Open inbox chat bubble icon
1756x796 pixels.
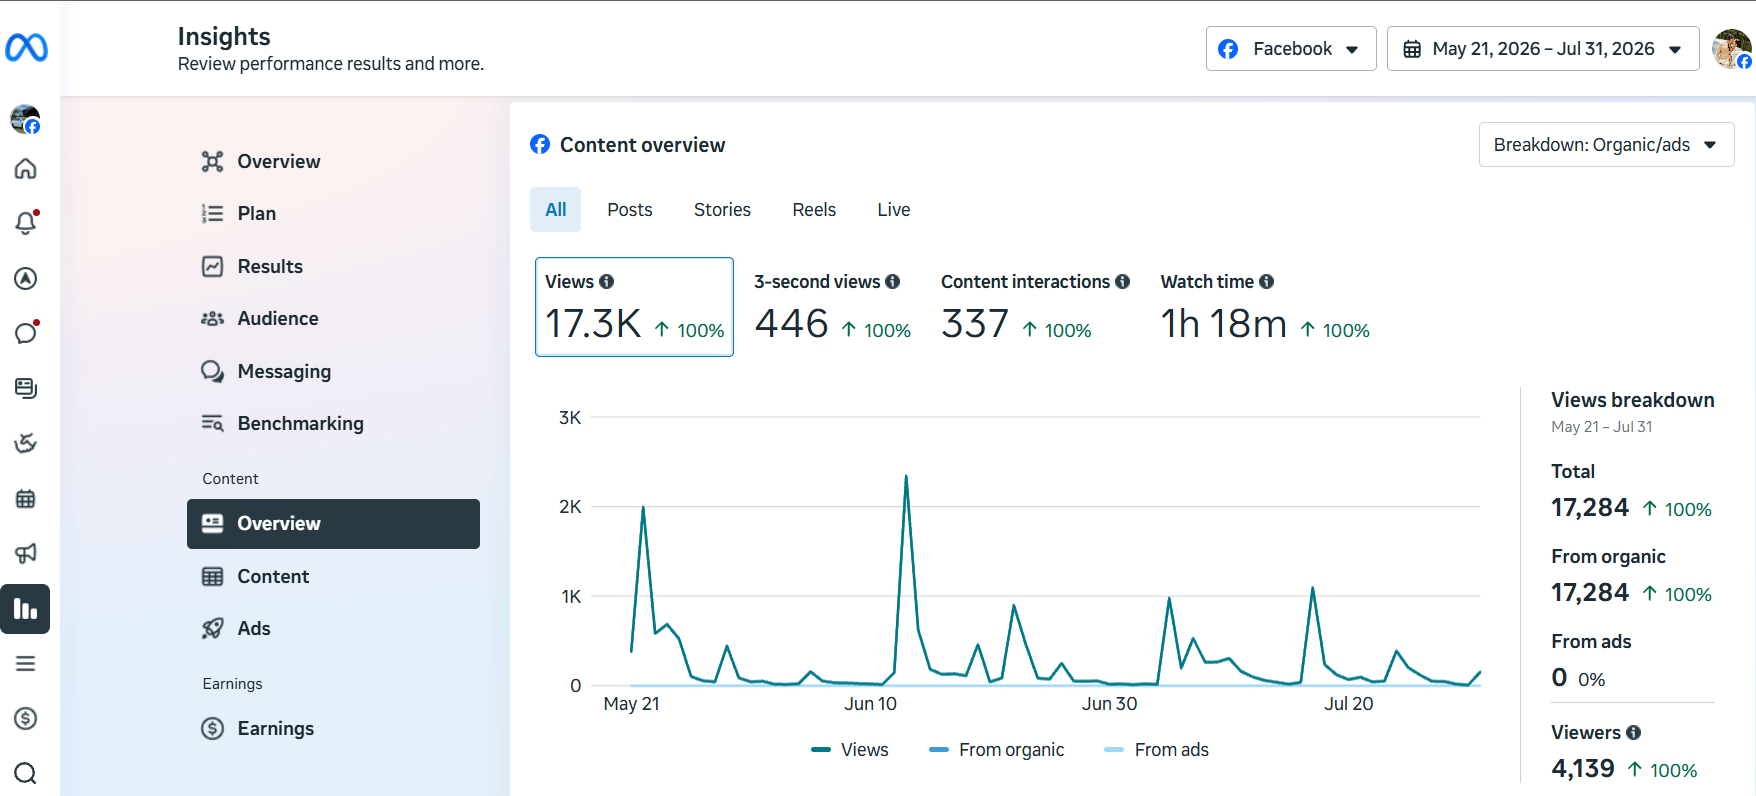click(26, 332)
